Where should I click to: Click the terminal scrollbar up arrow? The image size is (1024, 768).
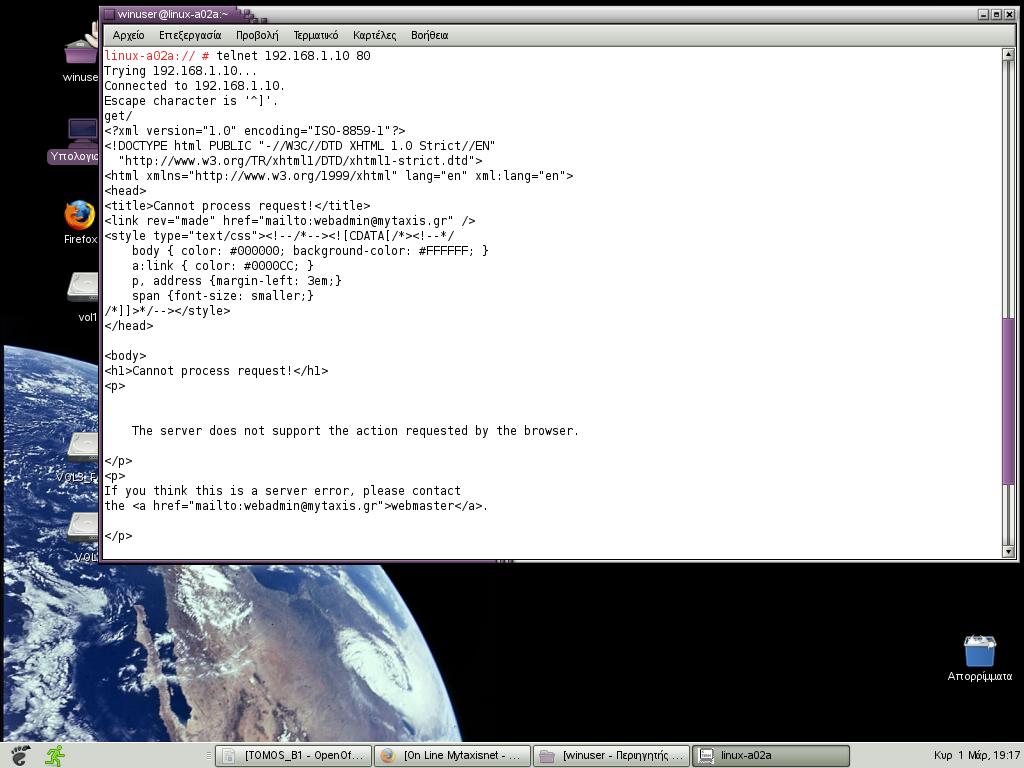(x=1008, y=54)
